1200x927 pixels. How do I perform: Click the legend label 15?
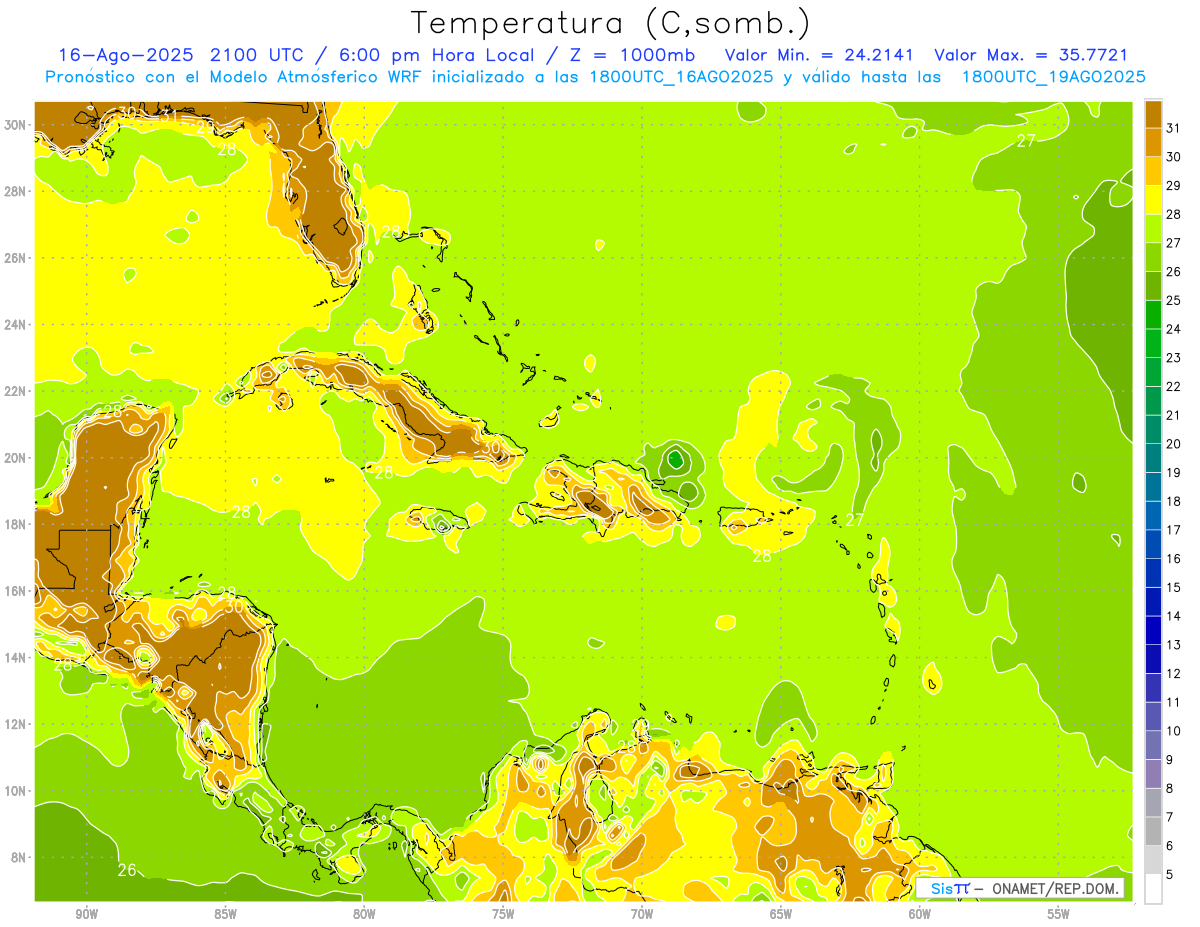[1174, 587]
